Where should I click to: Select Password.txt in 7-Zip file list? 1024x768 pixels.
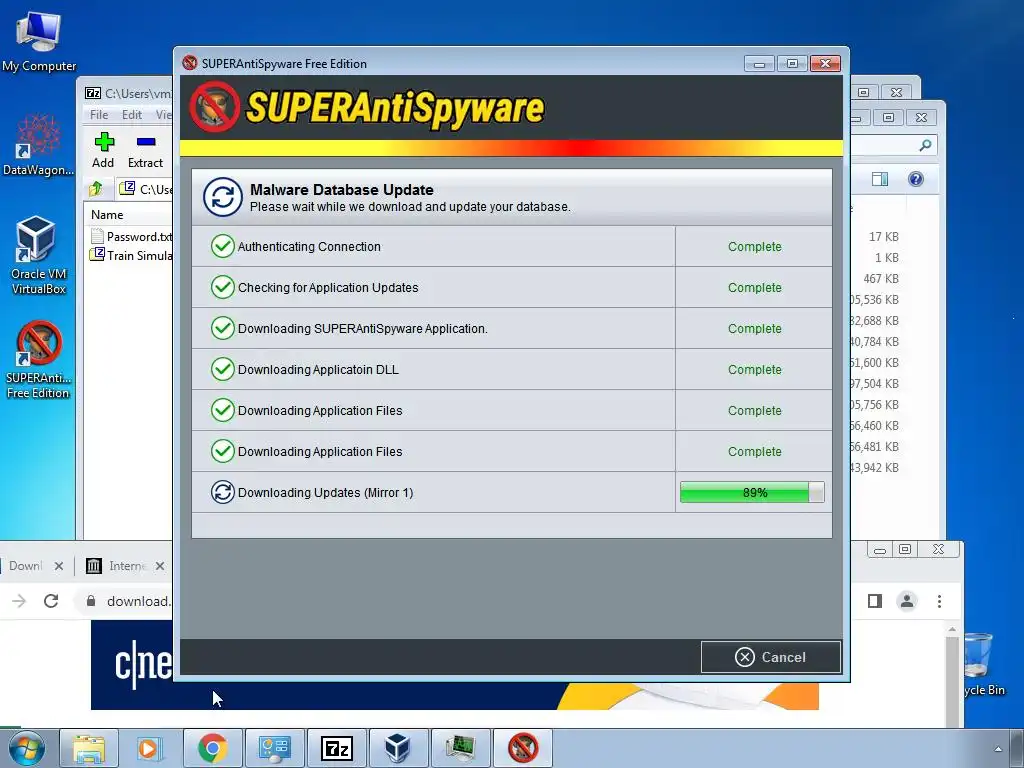pyautogui.click(x=131, y=236)
